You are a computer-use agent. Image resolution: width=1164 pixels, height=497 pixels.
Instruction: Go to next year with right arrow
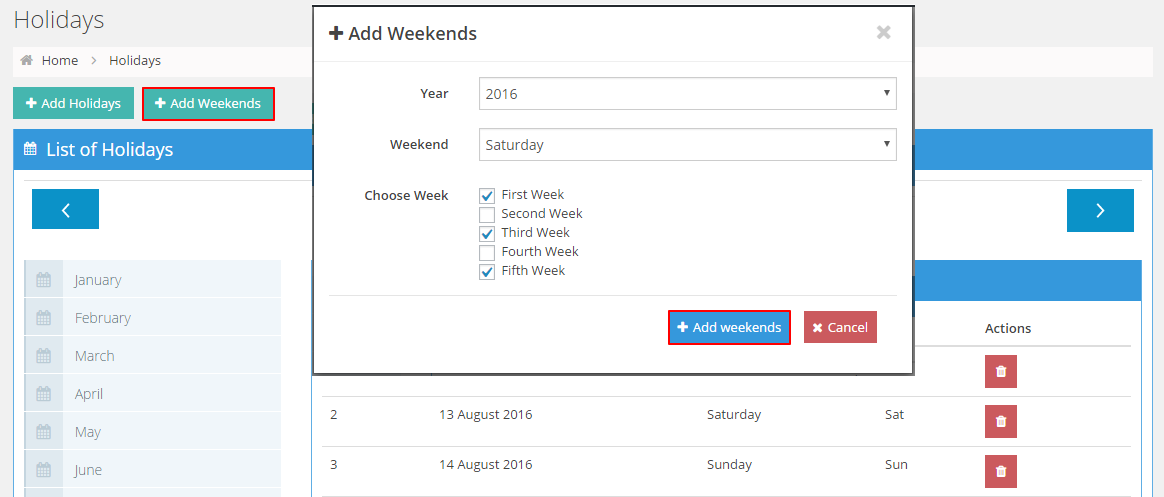1100,210
